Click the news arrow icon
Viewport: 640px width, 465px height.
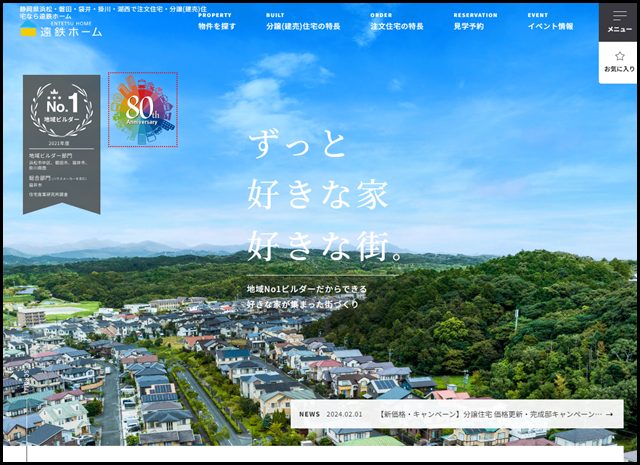[609, 414]
